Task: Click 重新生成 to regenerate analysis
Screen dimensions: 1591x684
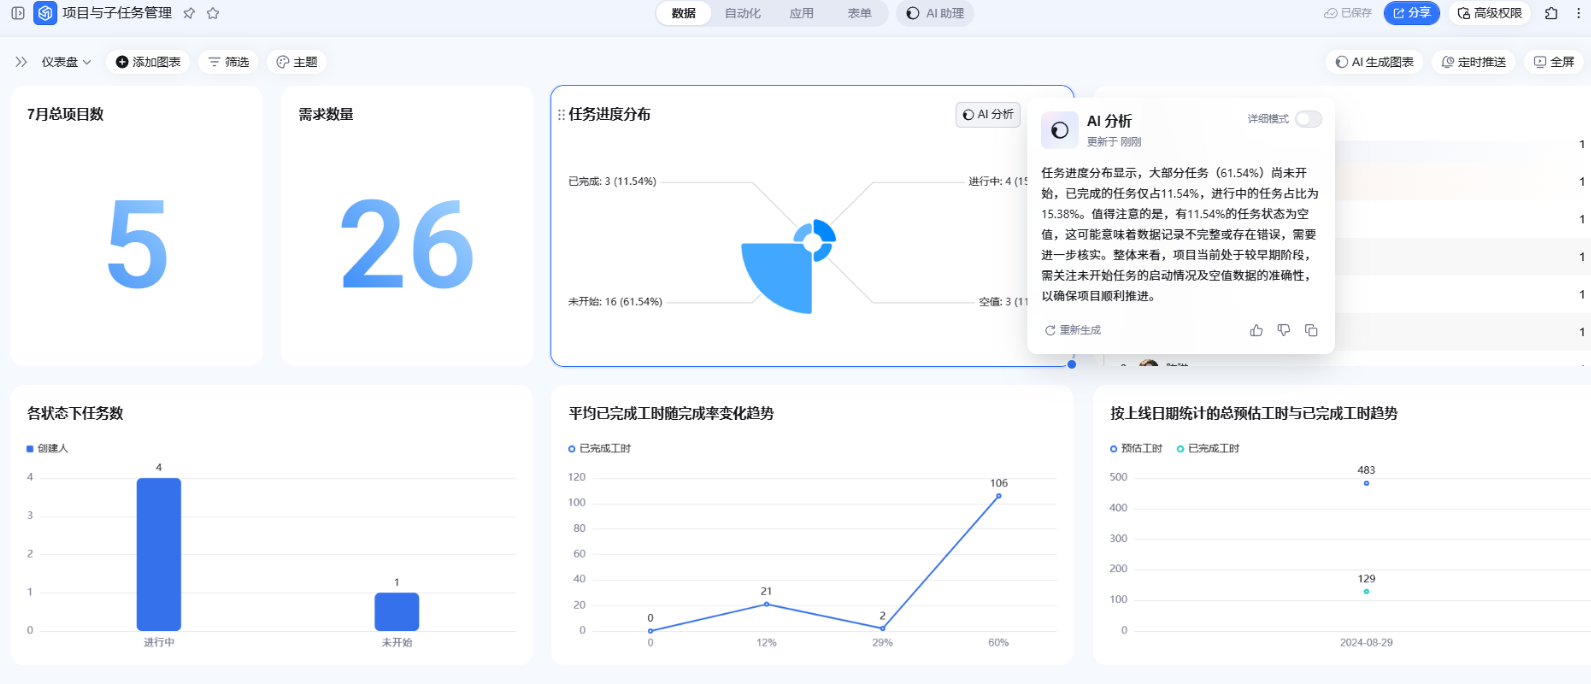Action: [x=1073, y=330]
